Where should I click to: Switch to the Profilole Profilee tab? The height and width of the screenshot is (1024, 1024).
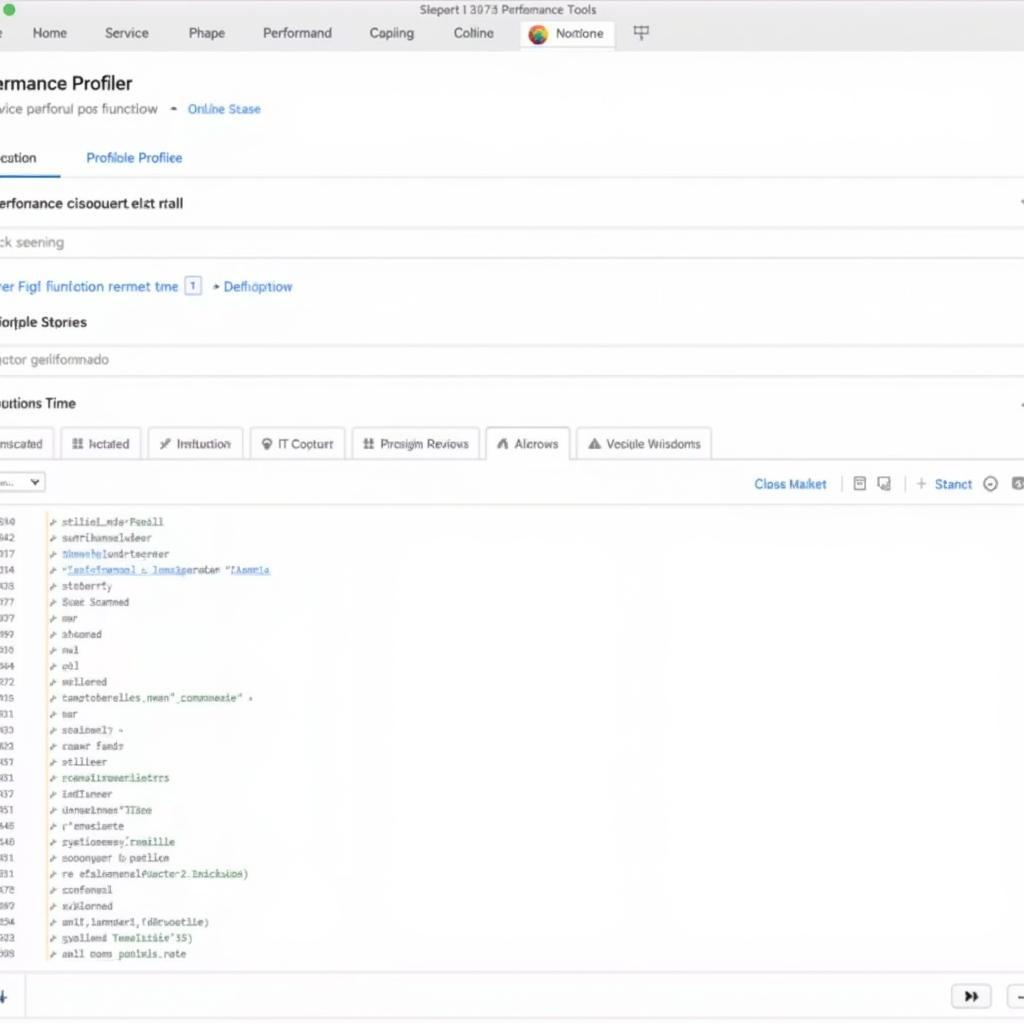pyautogui.click(x=134, y=157)
